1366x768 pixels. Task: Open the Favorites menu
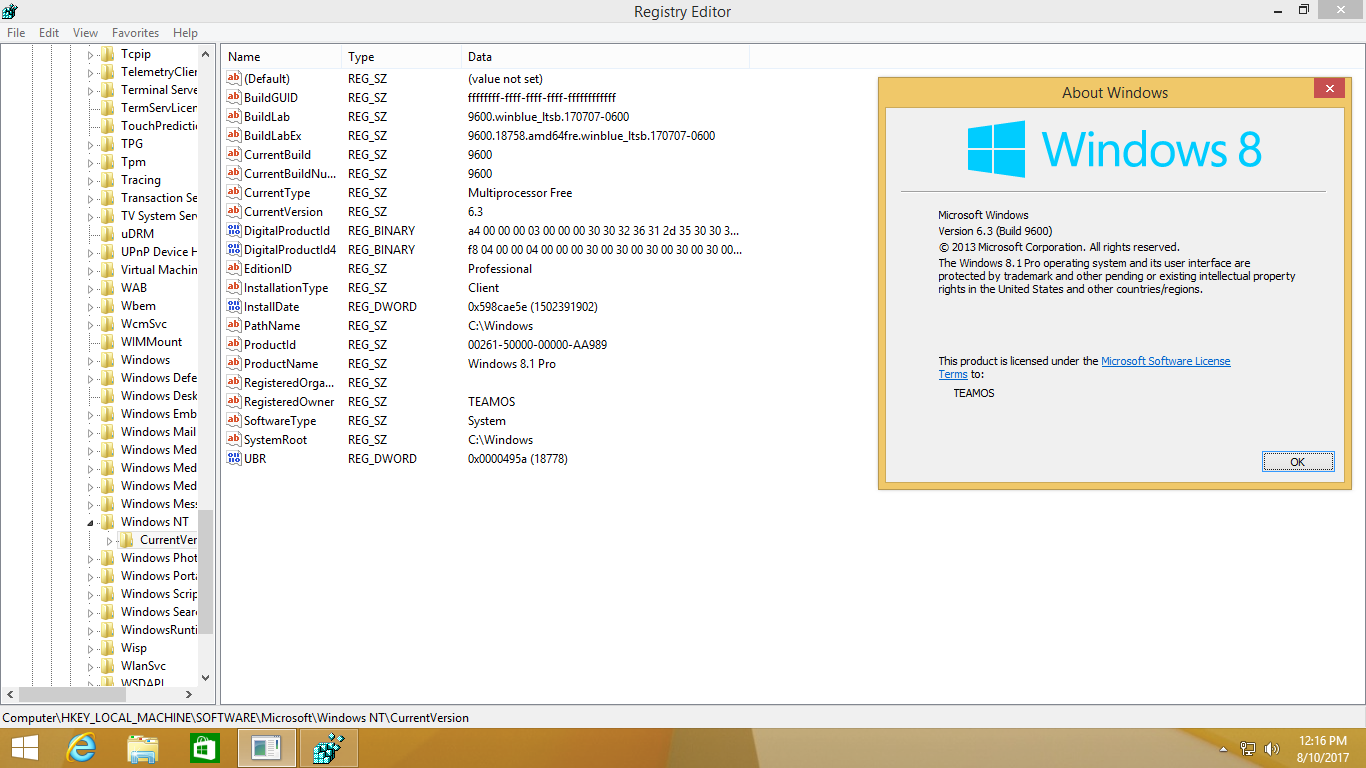135,33
